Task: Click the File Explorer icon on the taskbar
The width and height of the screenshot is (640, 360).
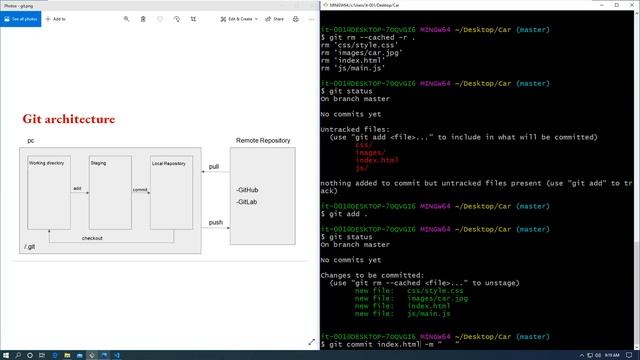Action: pyautogui.click(x=67, y=355)
